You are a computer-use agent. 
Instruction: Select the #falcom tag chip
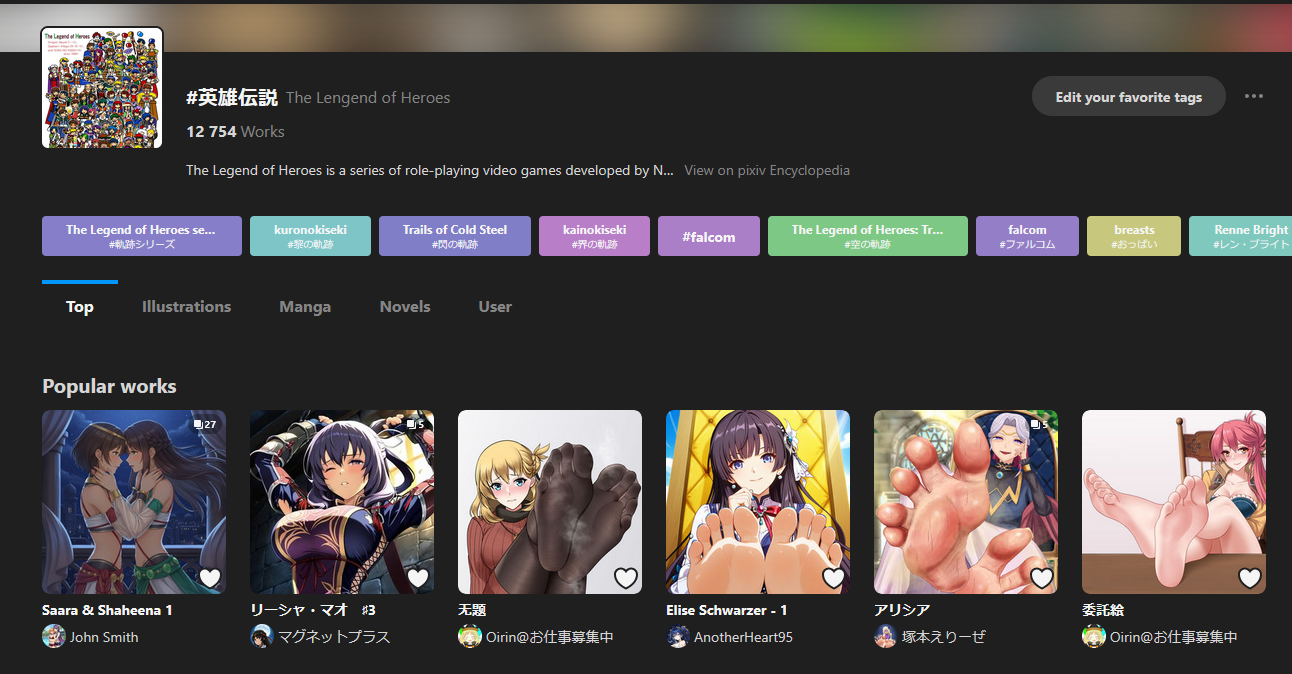click(x=709, y=236)
